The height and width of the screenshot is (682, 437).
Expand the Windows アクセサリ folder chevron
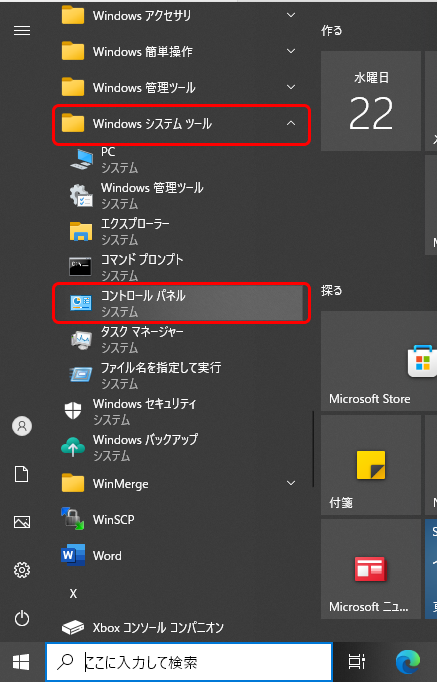(291, 15)
